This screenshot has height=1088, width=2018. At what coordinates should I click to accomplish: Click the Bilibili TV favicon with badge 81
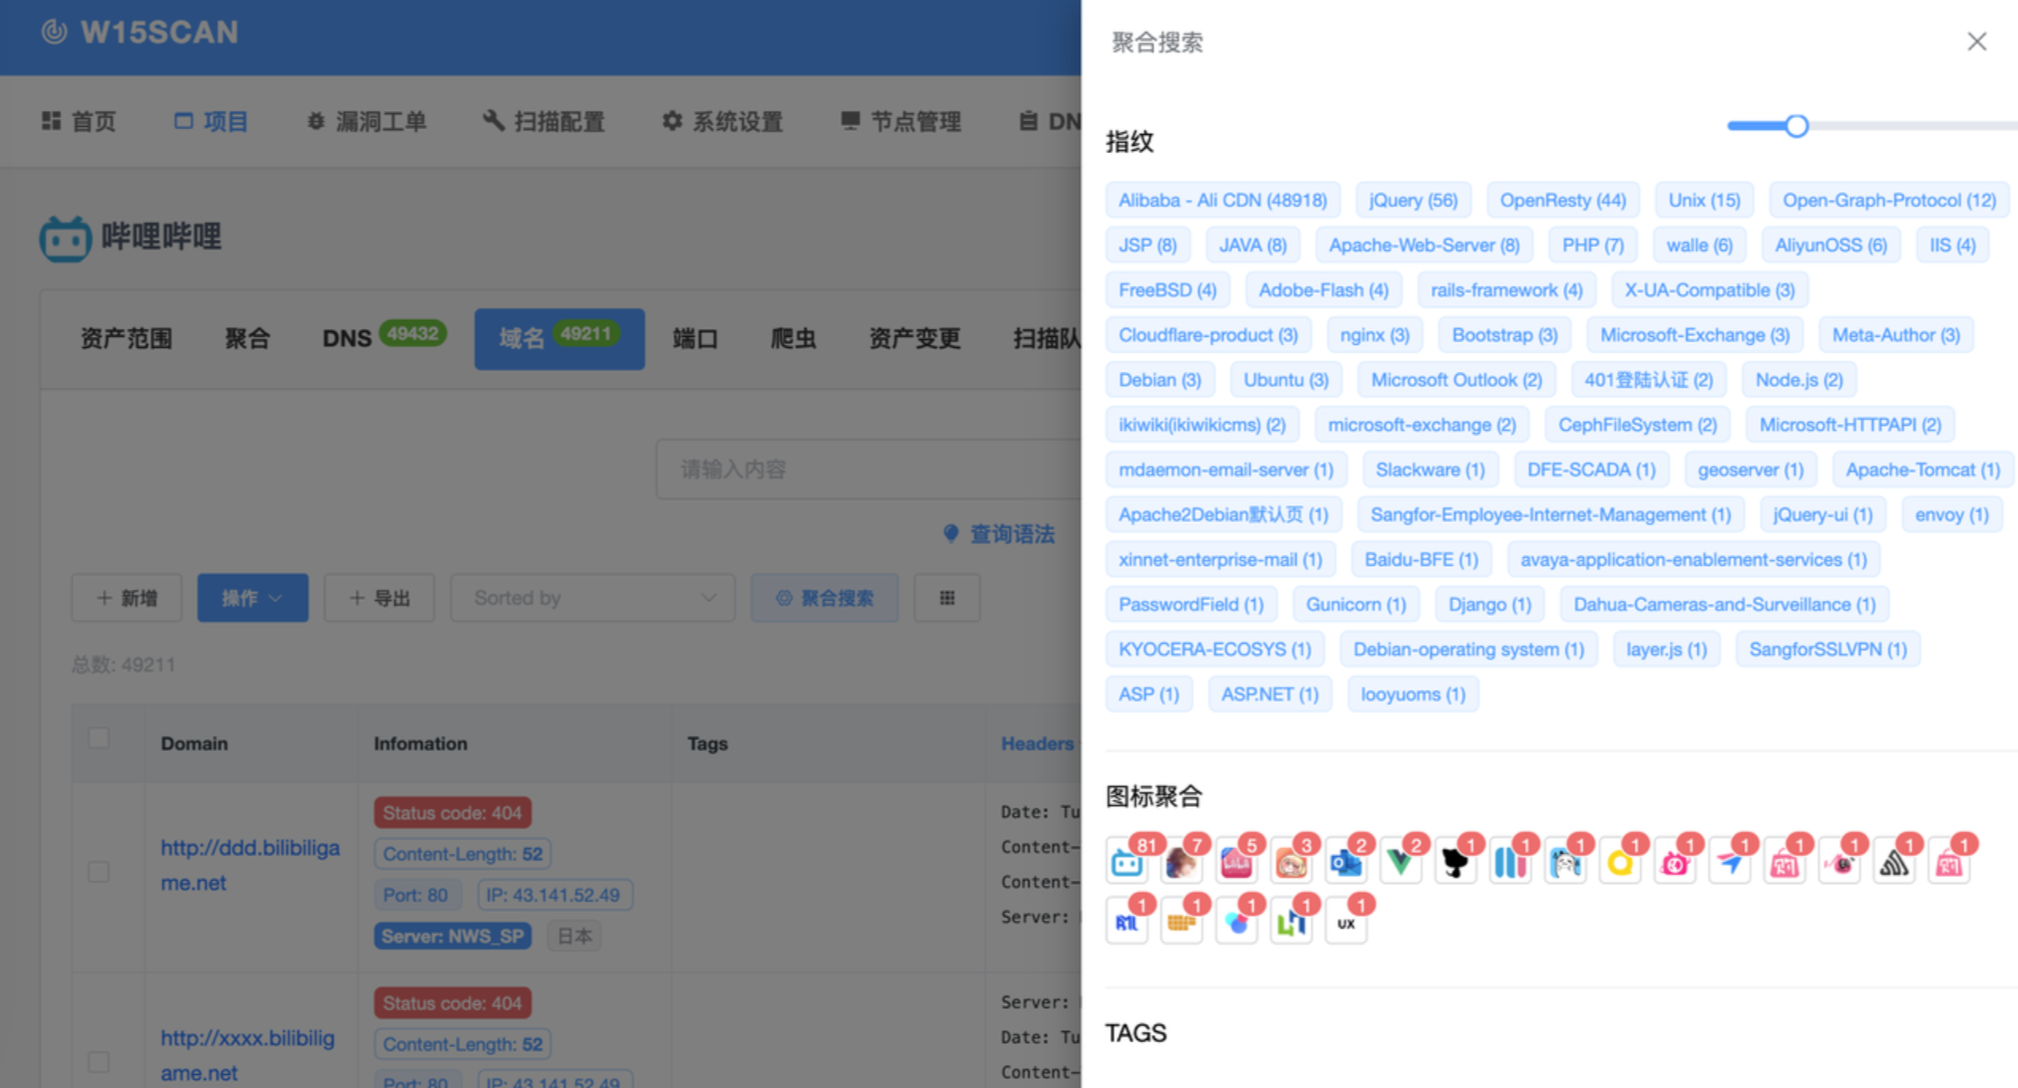pos(1127,862)
